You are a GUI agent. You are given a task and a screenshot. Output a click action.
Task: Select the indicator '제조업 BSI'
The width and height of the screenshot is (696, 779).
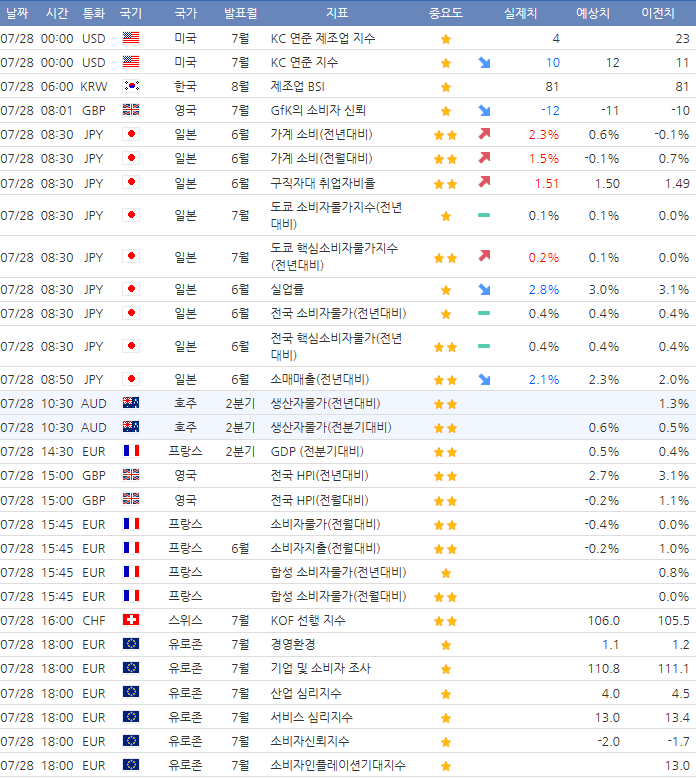[x=298, y=86]
